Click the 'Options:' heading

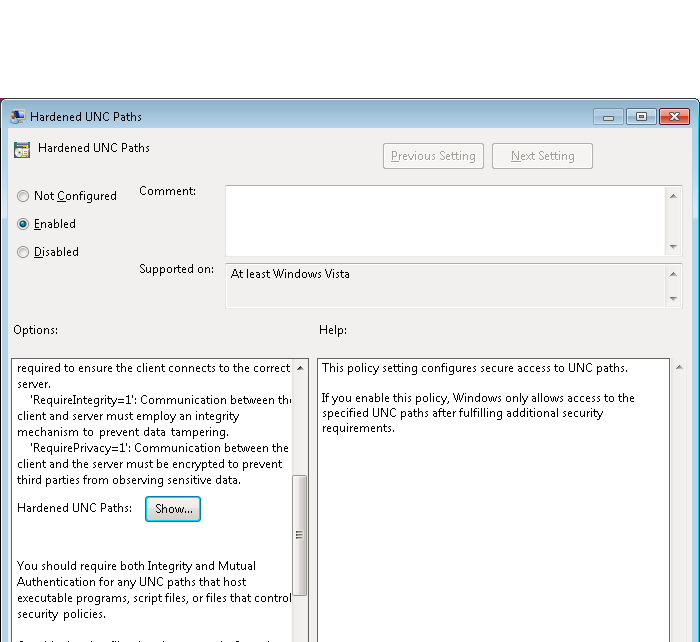[36, 330]
